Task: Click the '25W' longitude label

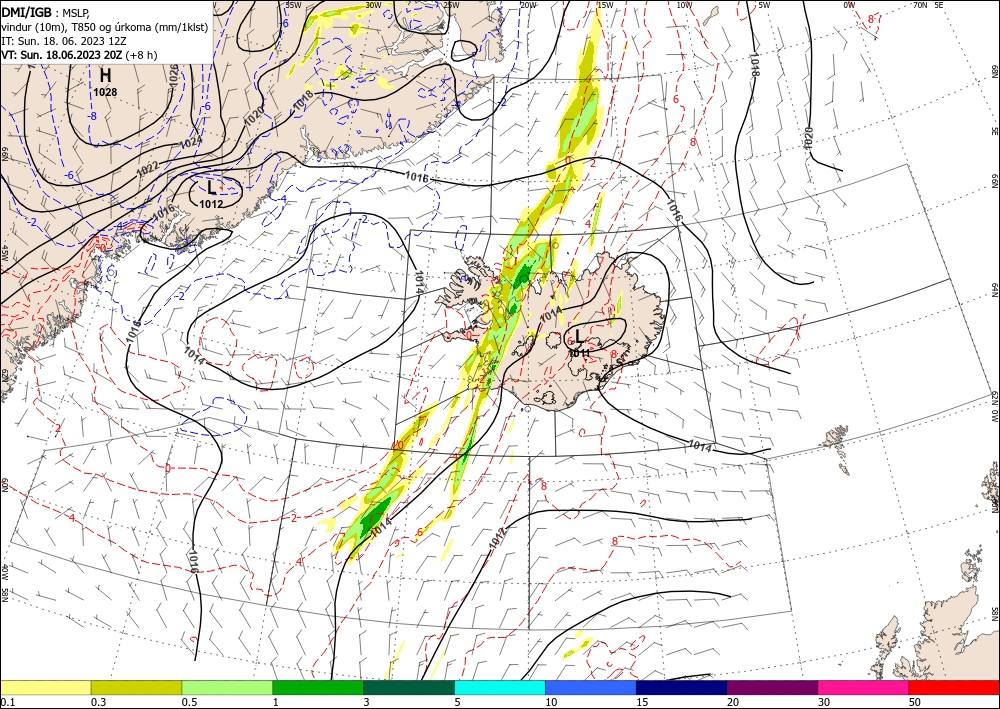Action: pos(451,5)
